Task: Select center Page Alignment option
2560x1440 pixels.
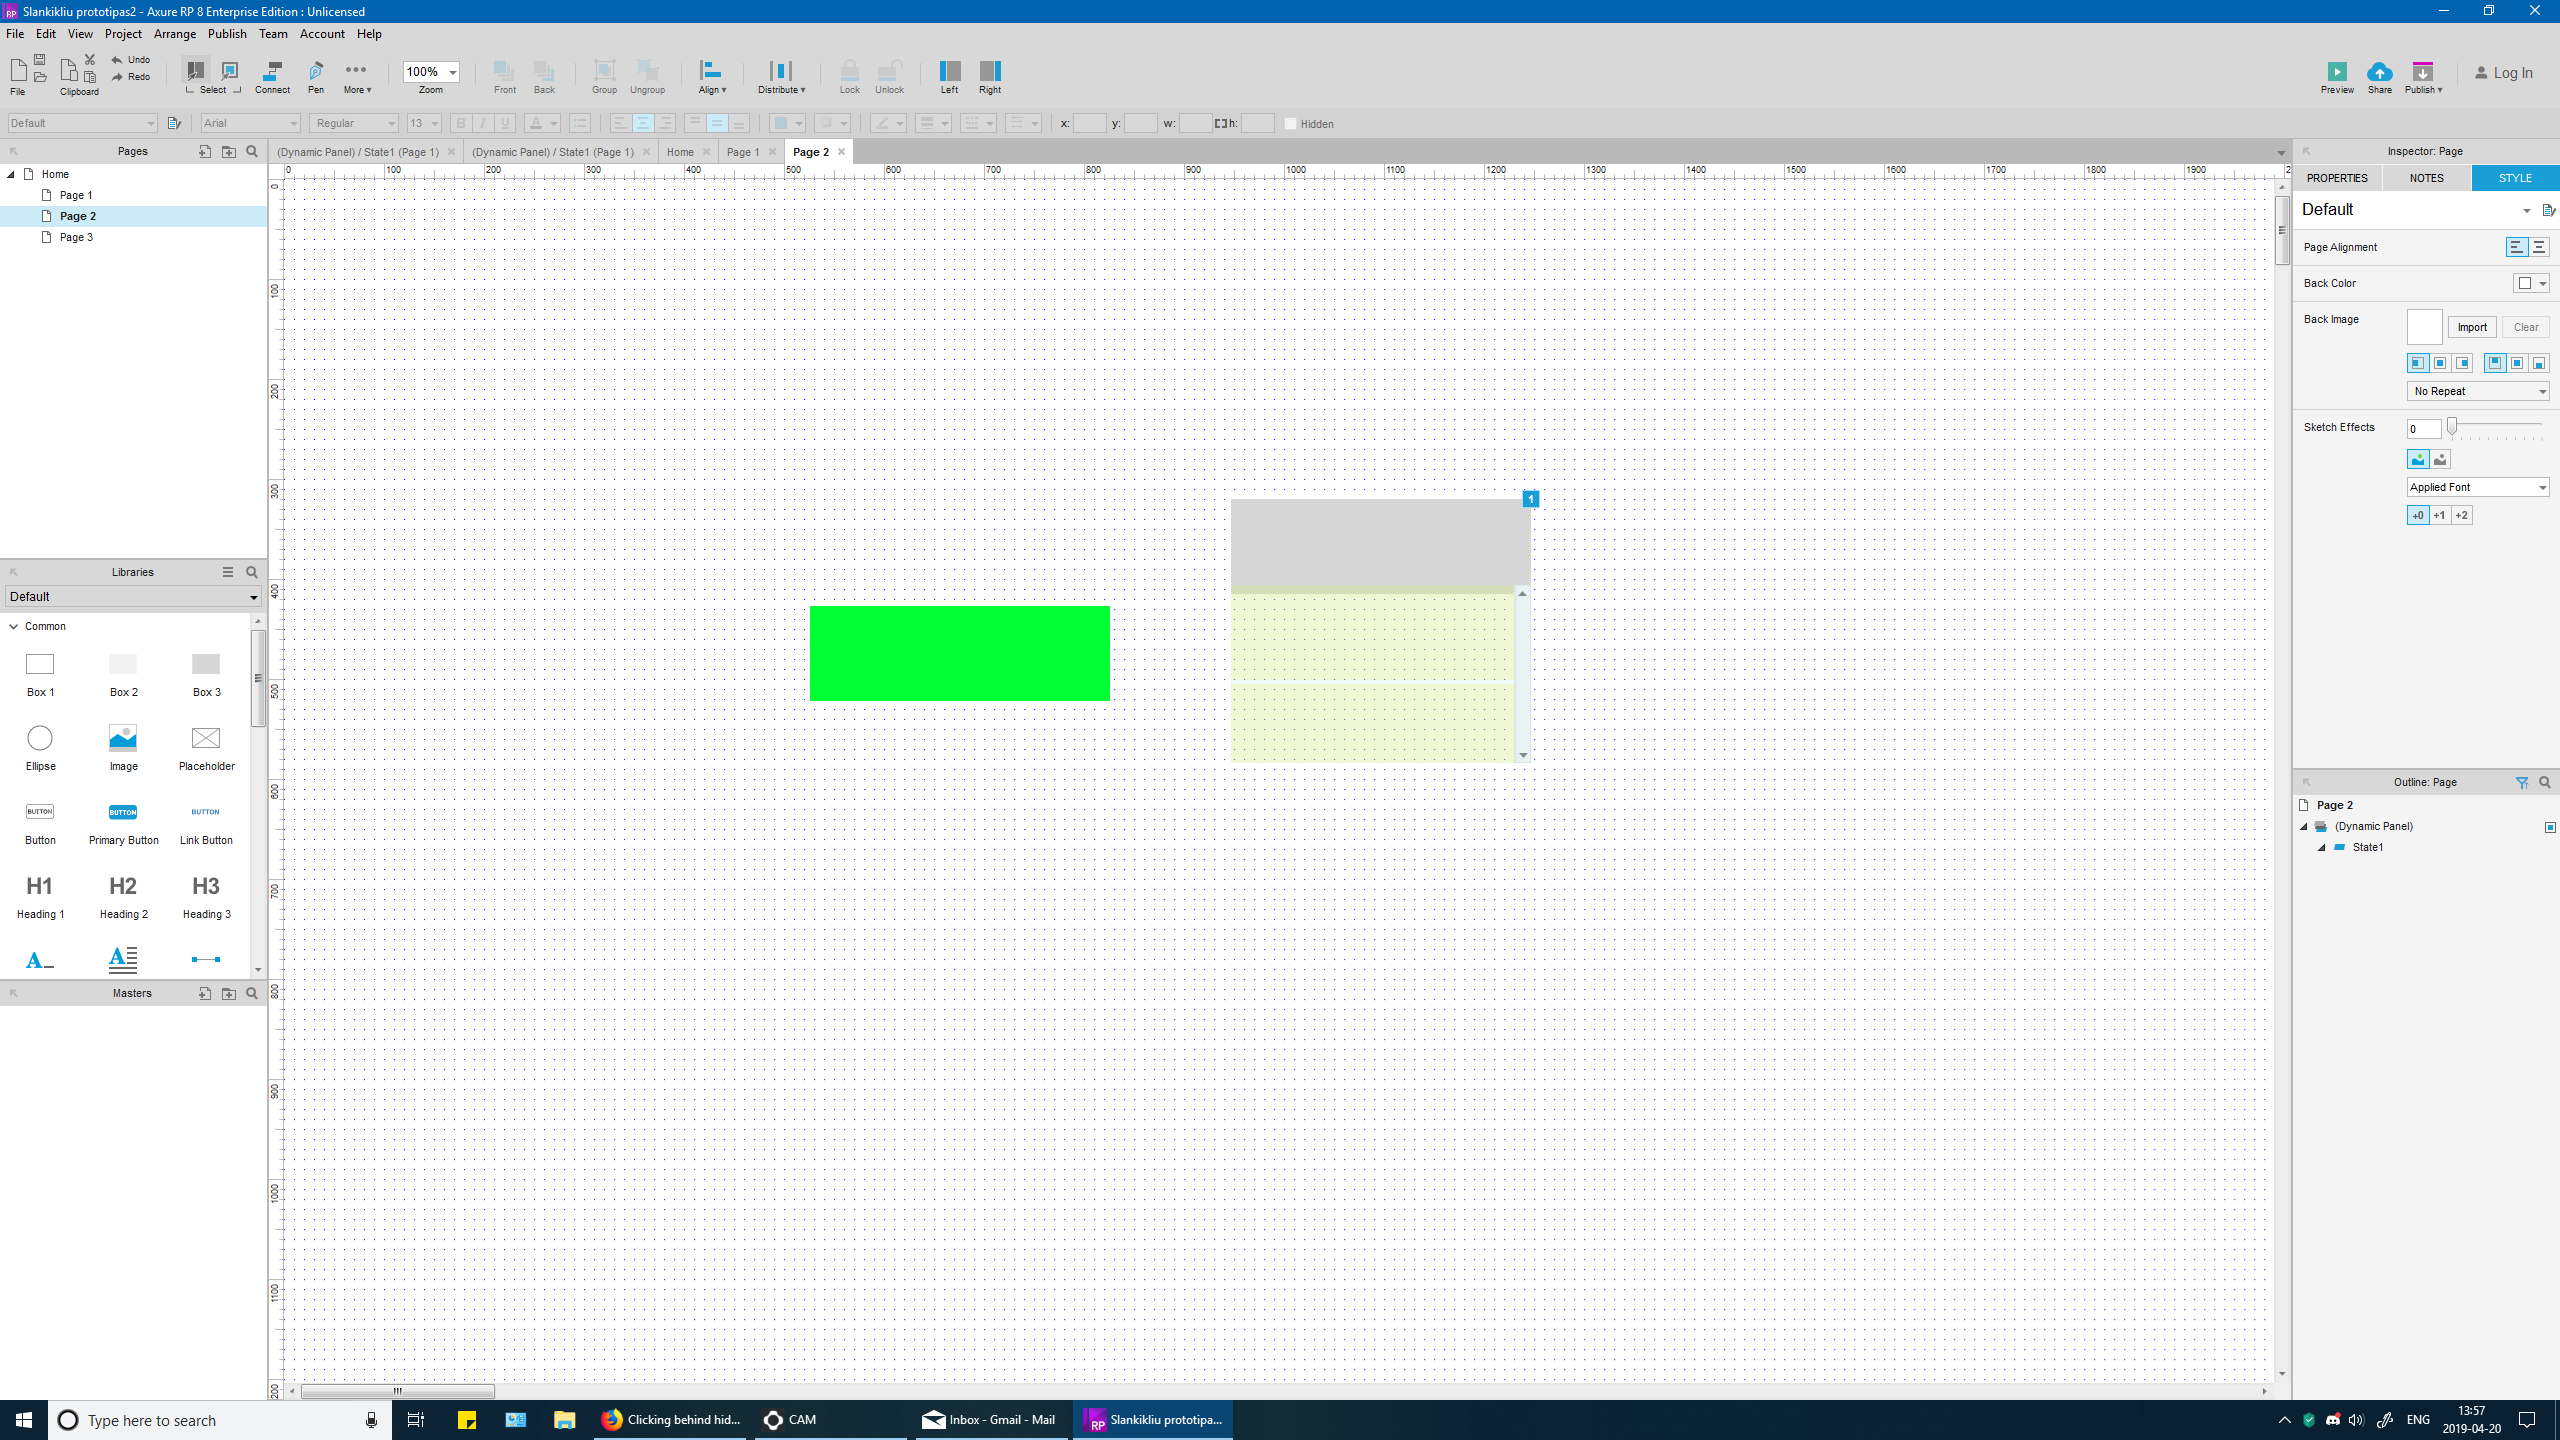Action: tap(2539, 247)
